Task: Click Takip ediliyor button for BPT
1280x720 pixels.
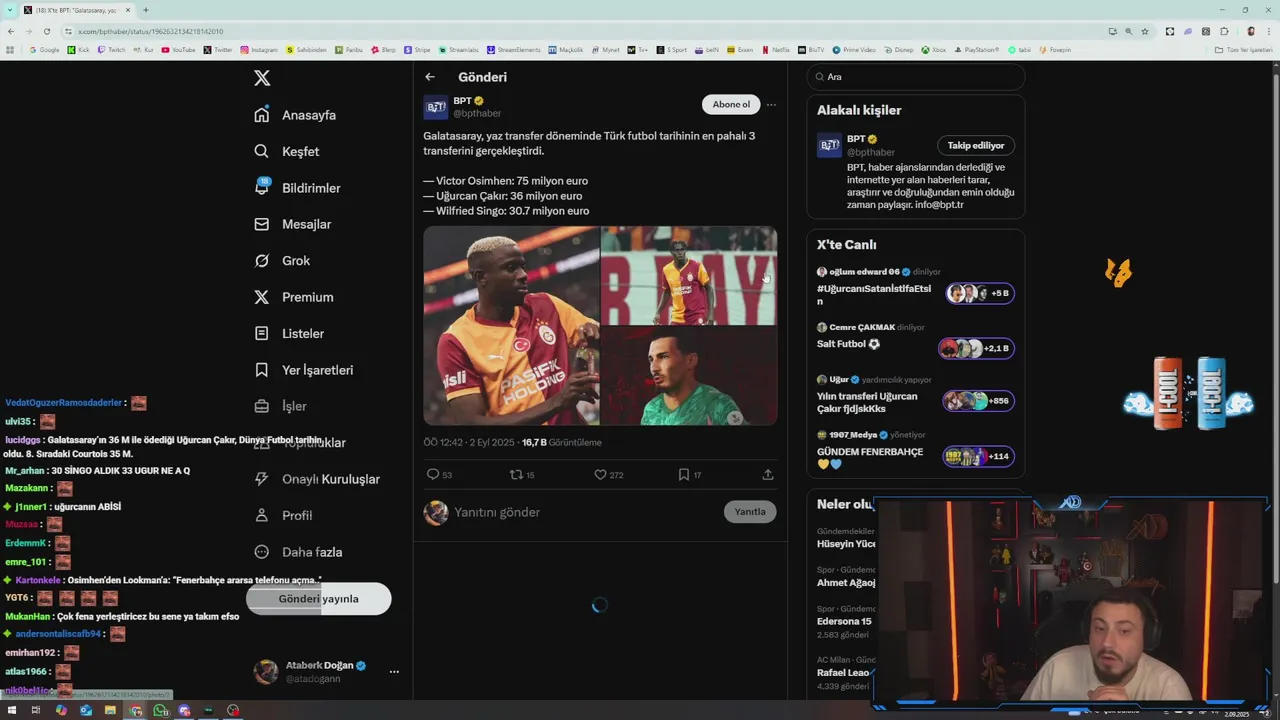Action: click(x=976, y=146)
